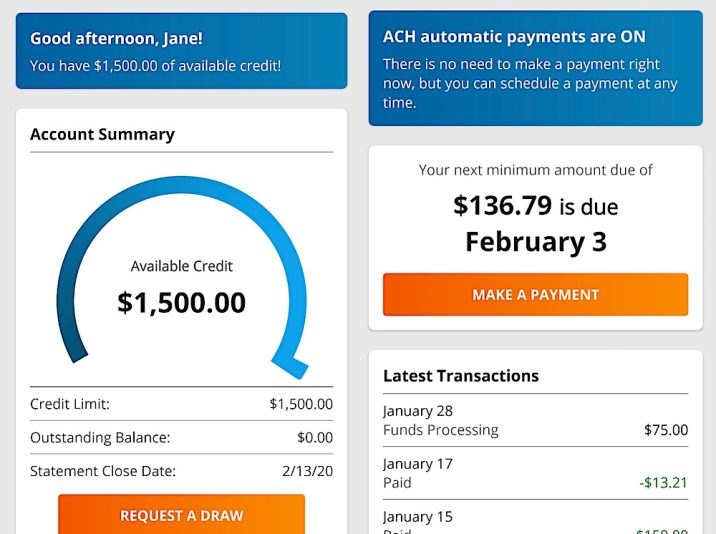Click the green -$13.21 payment amount

click(x=663, y=483)
